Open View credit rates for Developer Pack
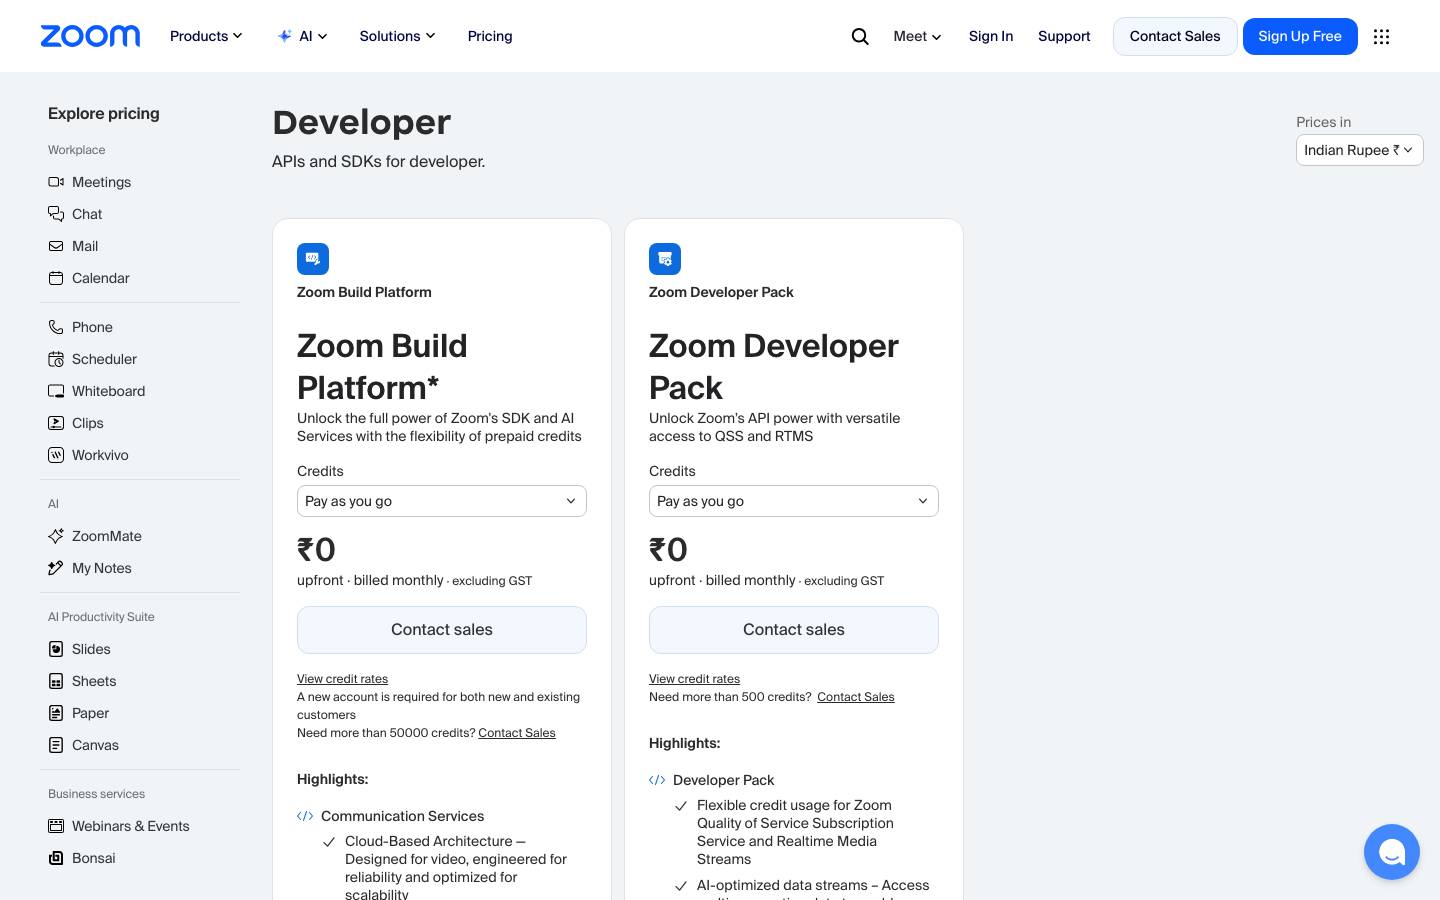 tap(694, 679)
